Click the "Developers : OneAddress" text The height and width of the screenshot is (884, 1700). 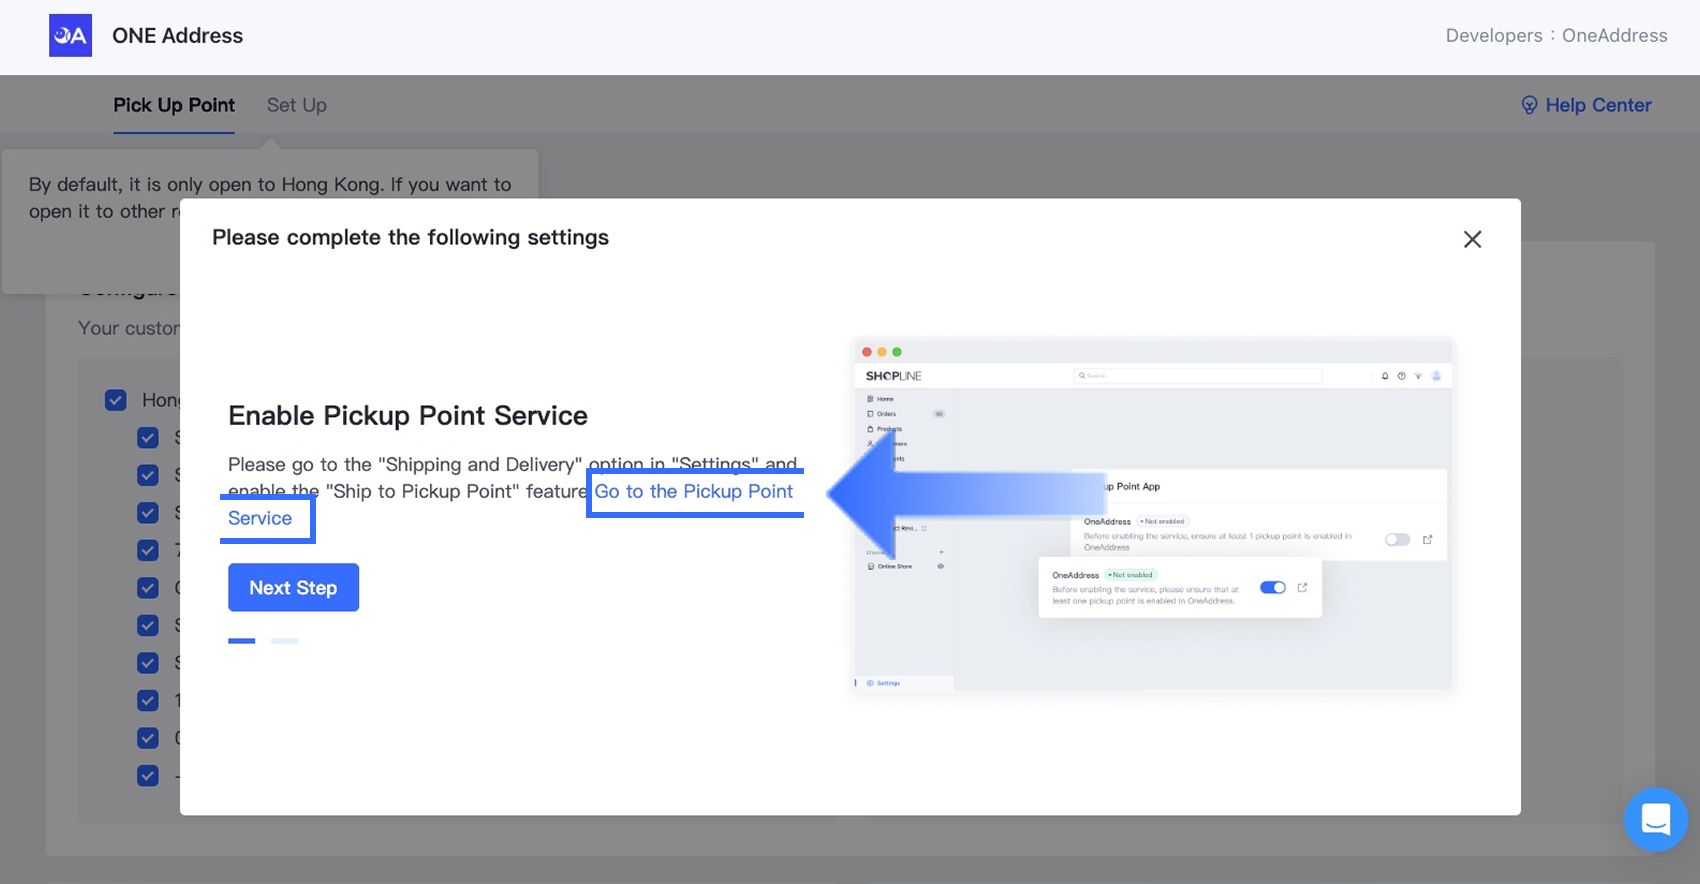(1556, 35)
